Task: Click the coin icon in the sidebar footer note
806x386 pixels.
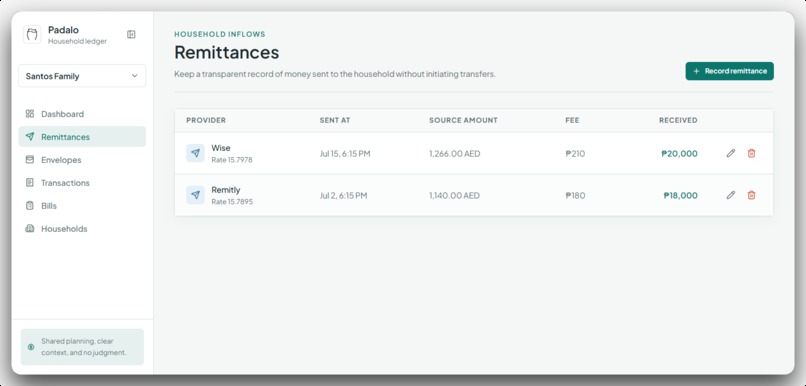Action: pos(31,347)
